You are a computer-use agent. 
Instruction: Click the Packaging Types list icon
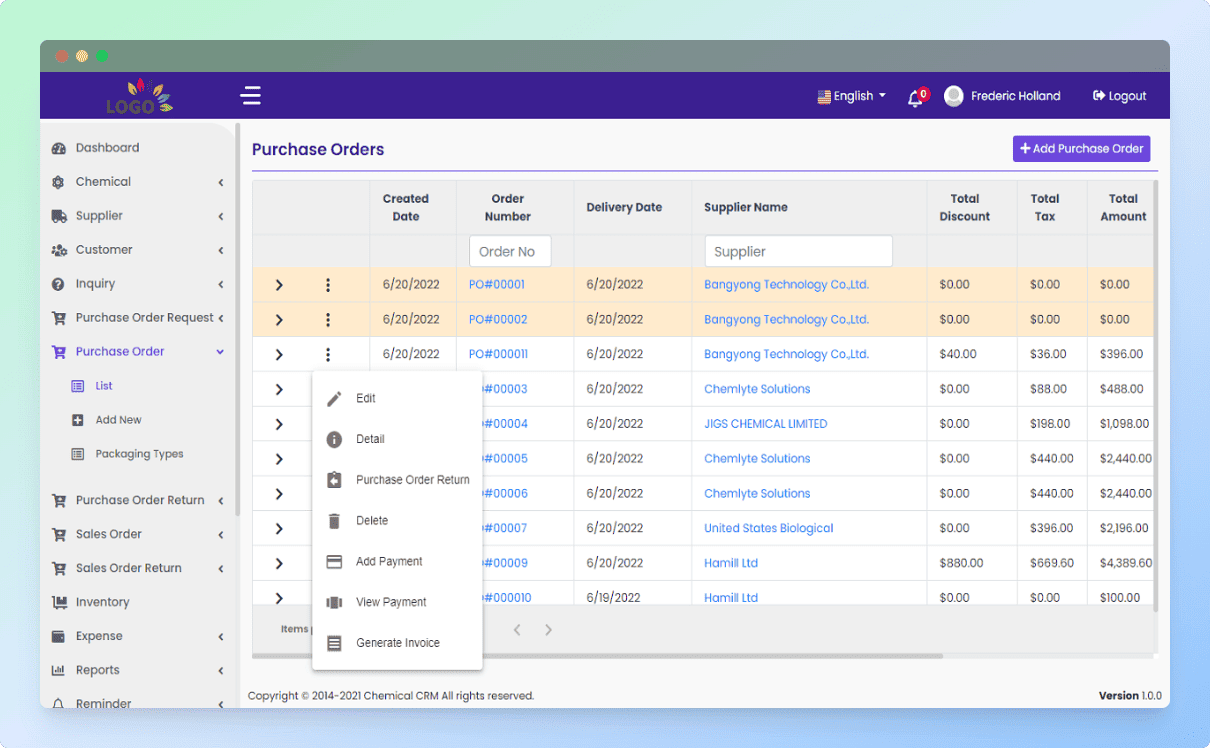click(x=78, y=454)
